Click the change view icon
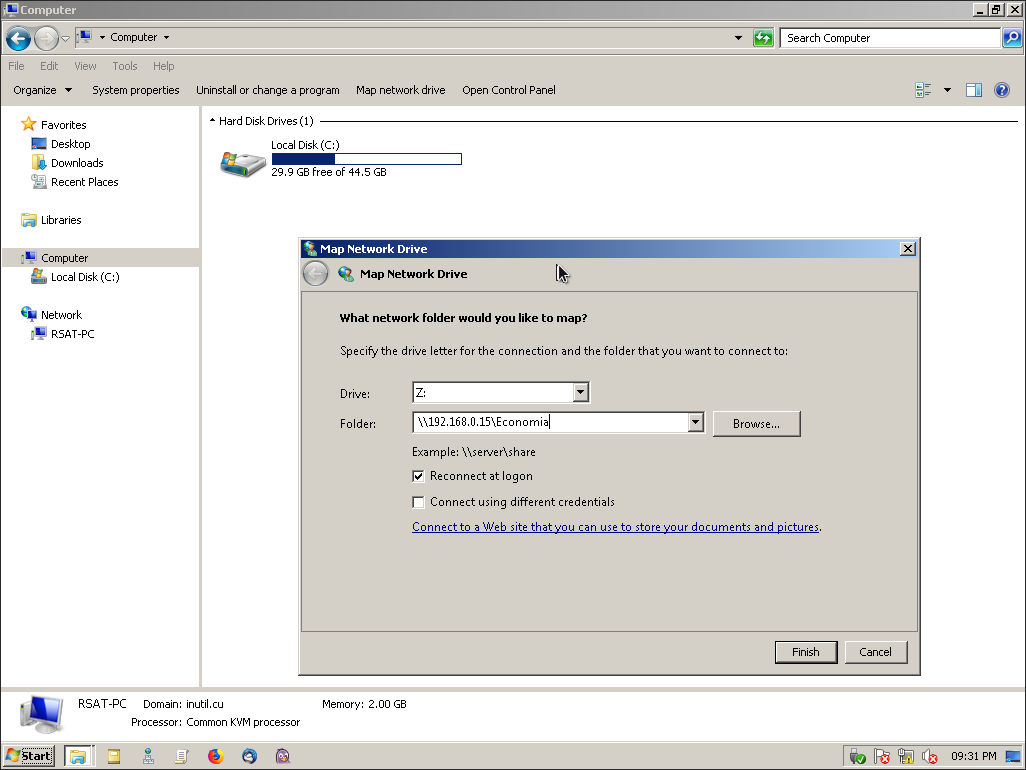 point(923,90)
